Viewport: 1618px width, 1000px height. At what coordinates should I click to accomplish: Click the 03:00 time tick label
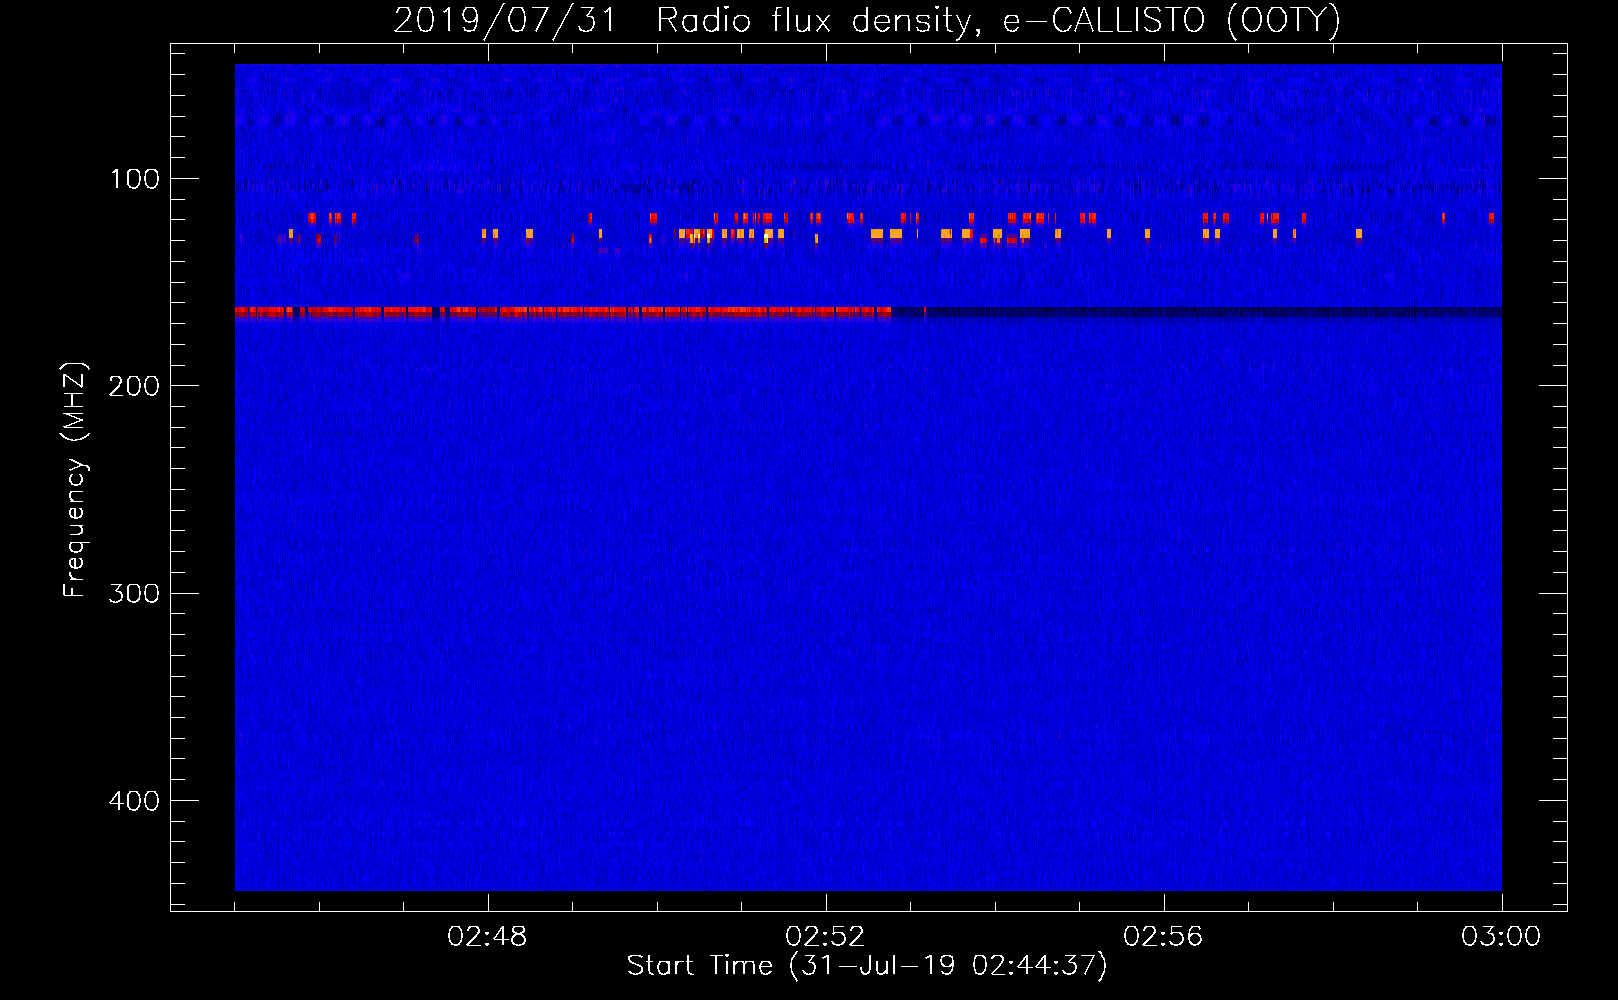1501,937
